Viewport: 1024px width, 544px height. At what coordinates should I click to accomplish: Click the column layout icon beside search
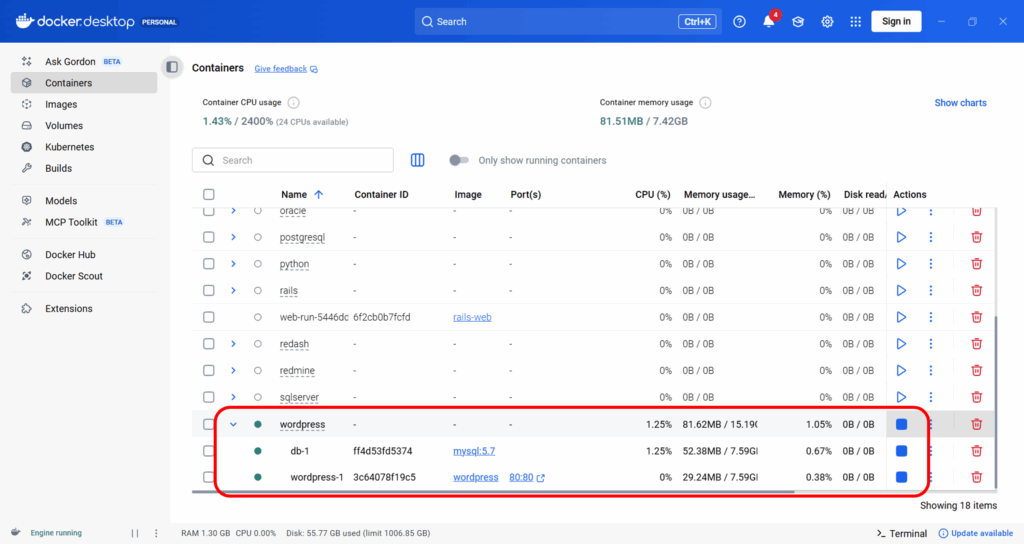pos(418,160)
